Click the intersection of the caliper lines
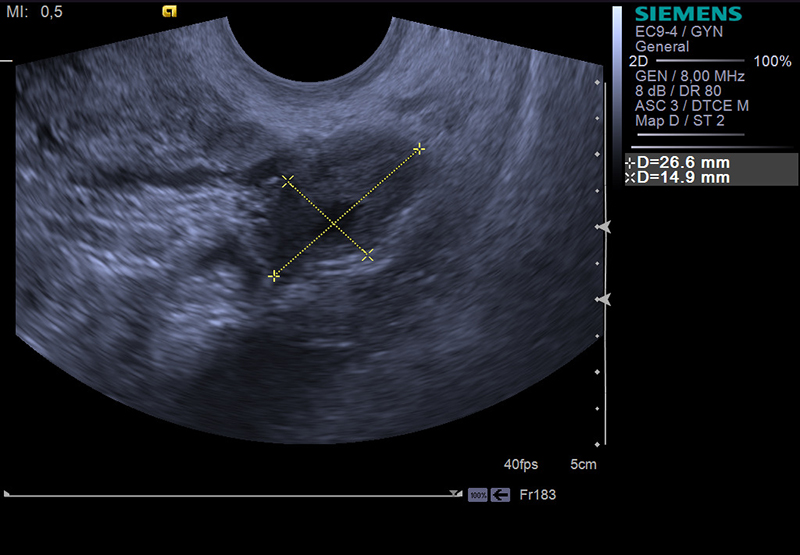Image resolution: width=800 pixels, height=555 pixels. (334, 223)
